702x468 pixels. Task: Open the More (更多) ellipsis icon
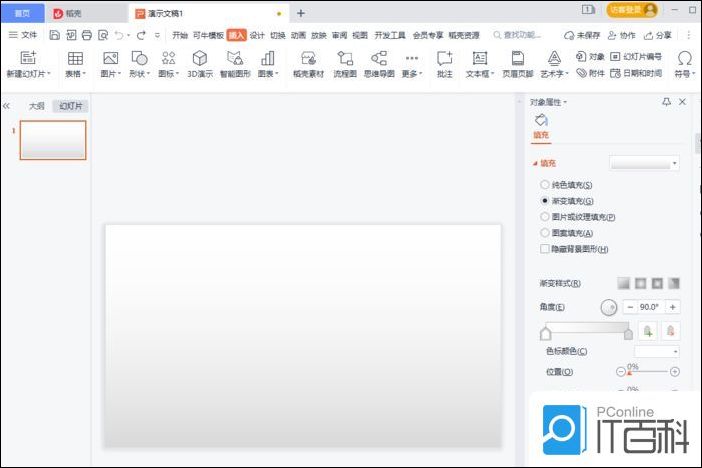click(411, 58)
